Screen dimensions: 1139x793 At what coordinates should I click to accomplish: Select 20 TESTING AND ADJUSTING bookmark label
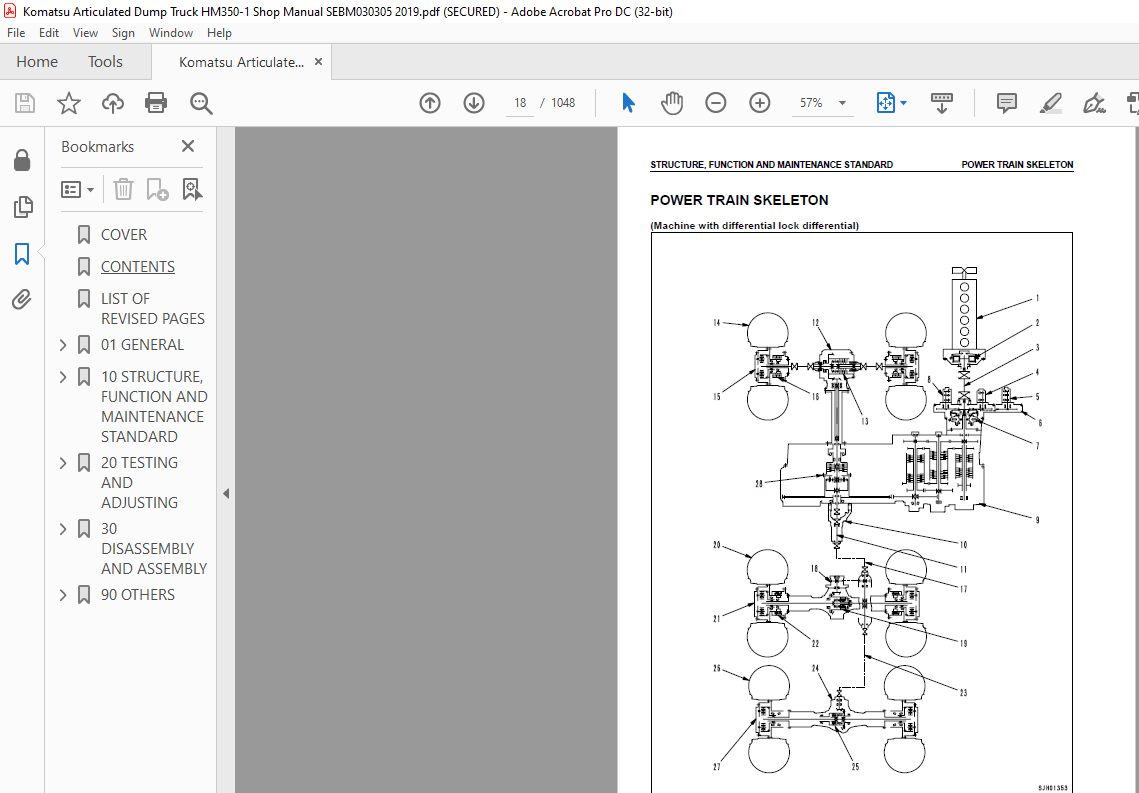coord(139,483)
